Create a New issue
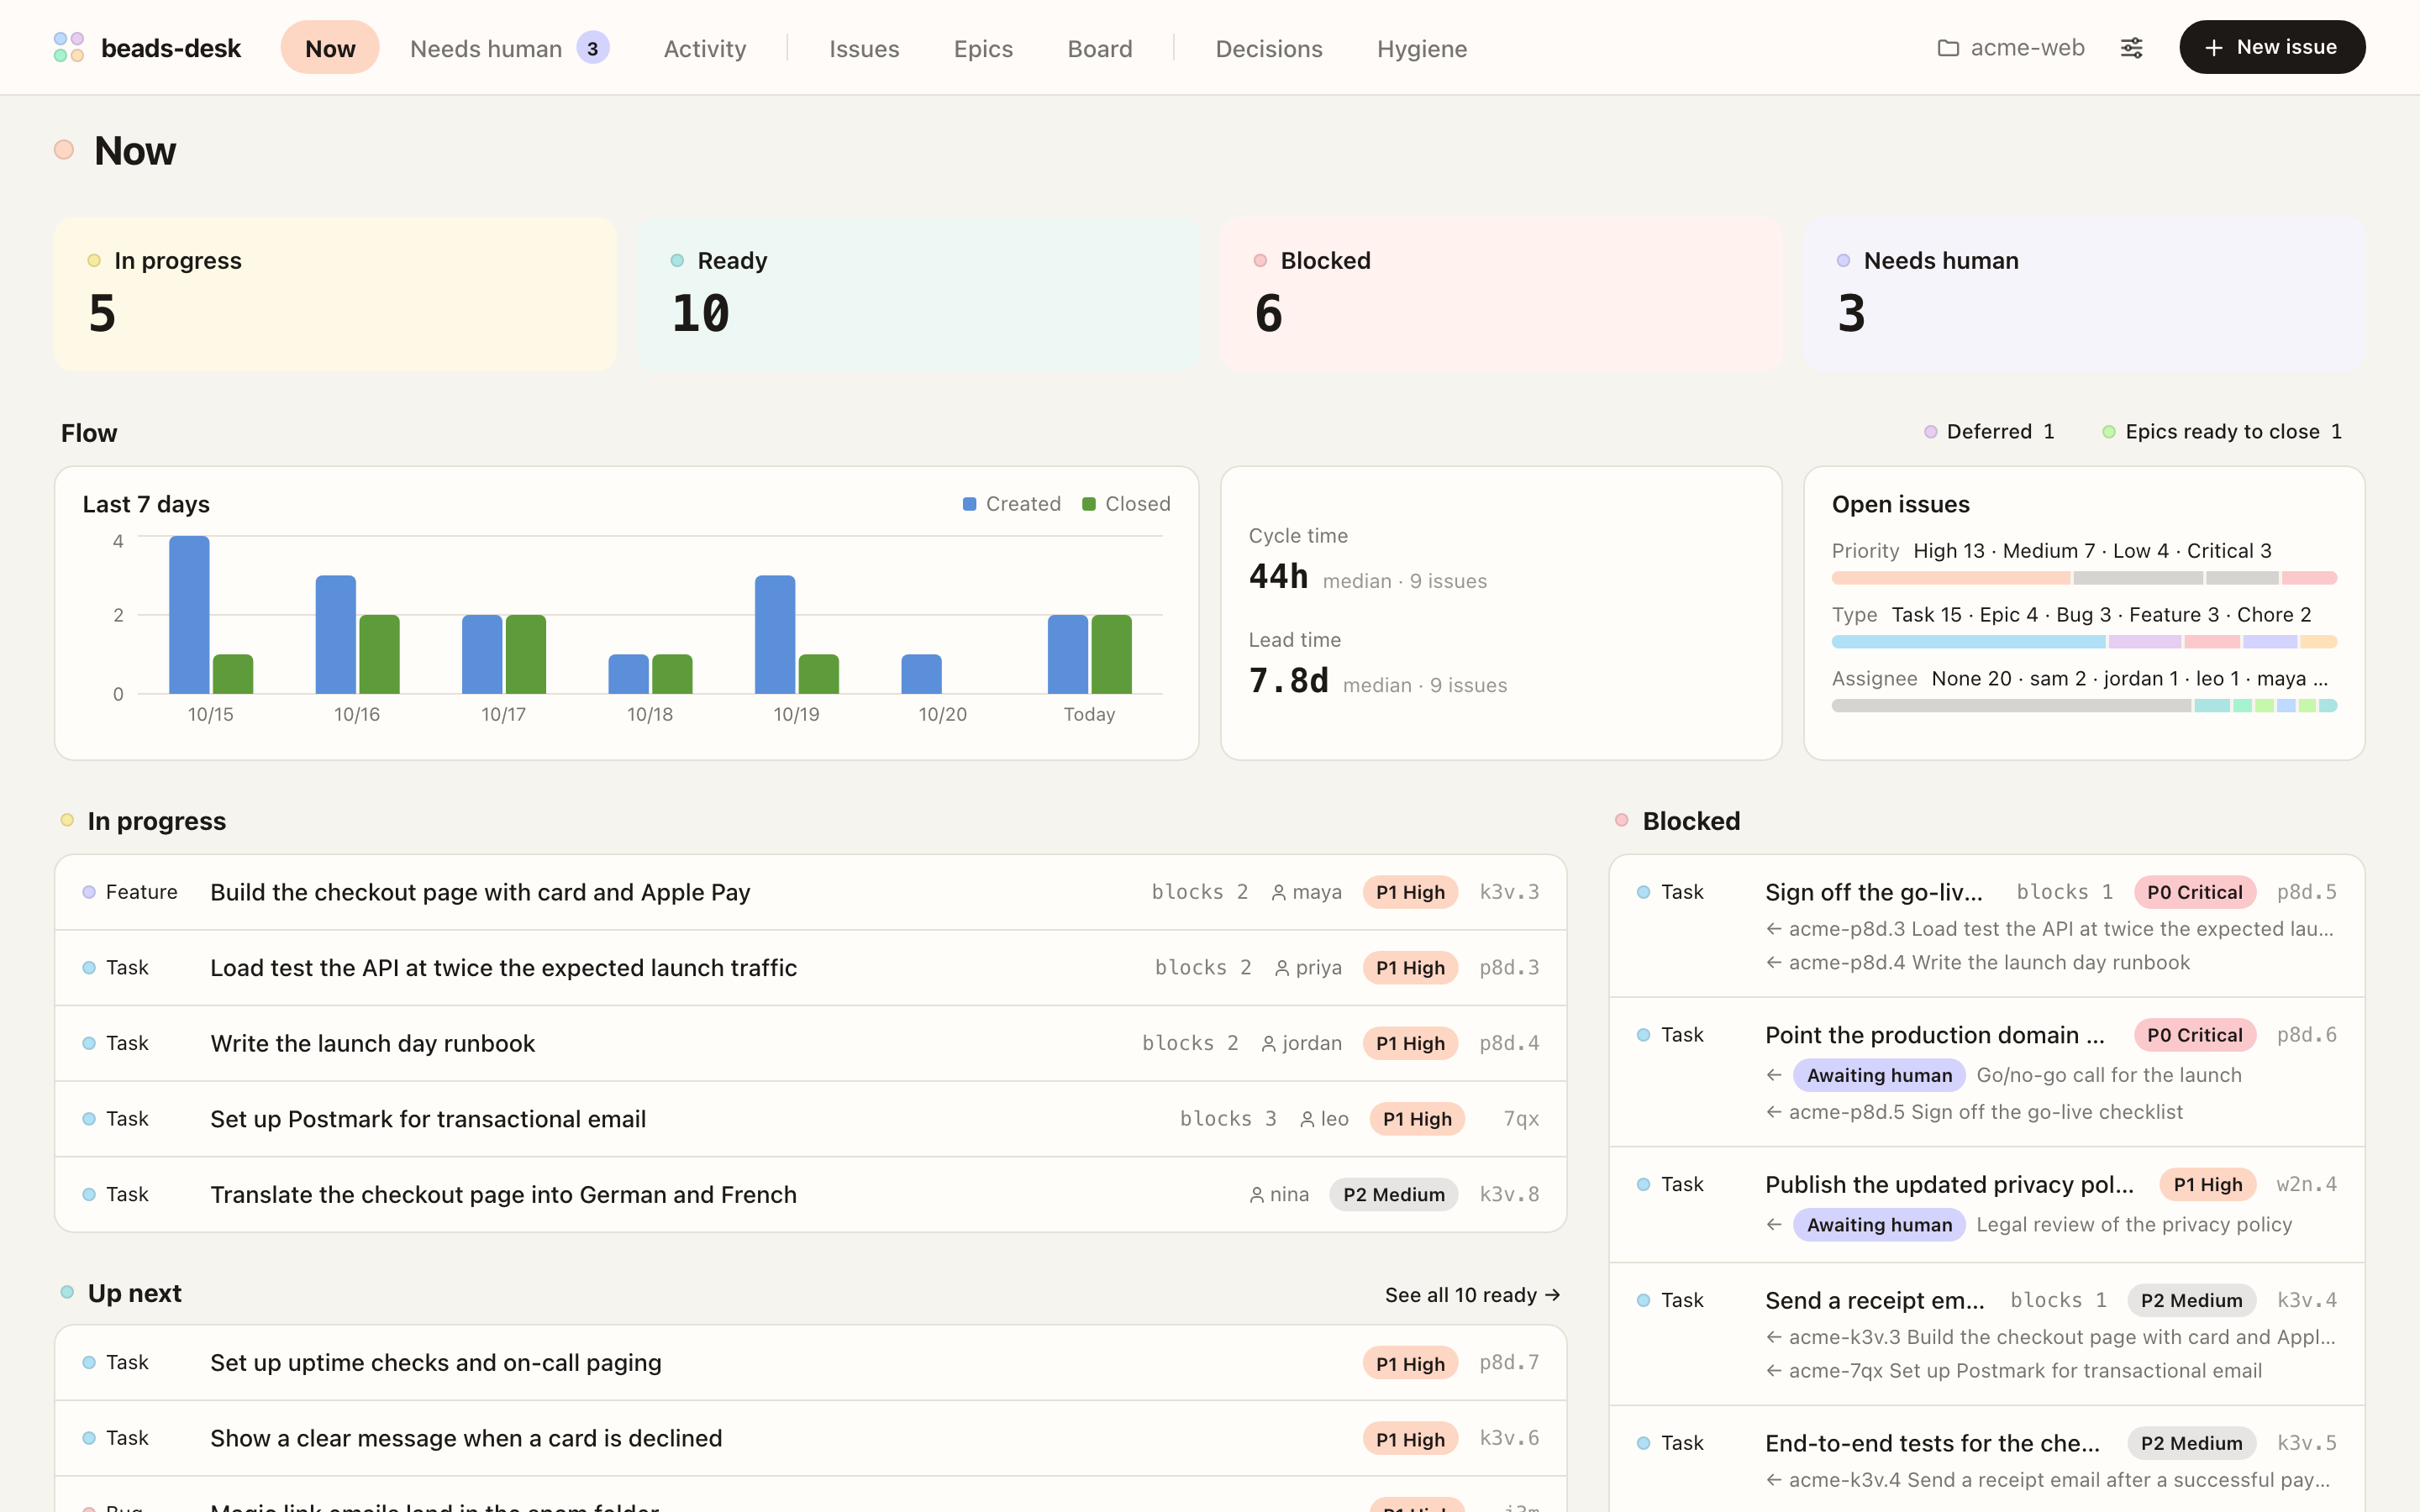Image resolution: width=2420 pixels, height=1512 pixels. (x=2272, y=47)
